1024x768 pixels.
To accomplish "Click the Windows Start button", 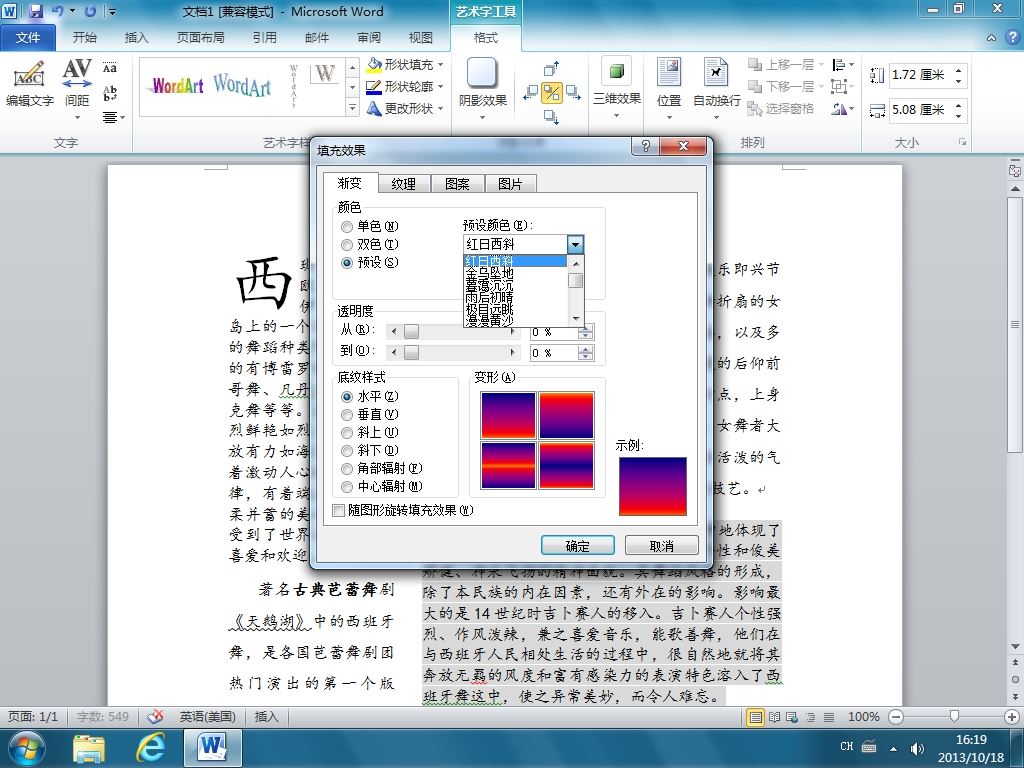I will [x=27, y=747].
